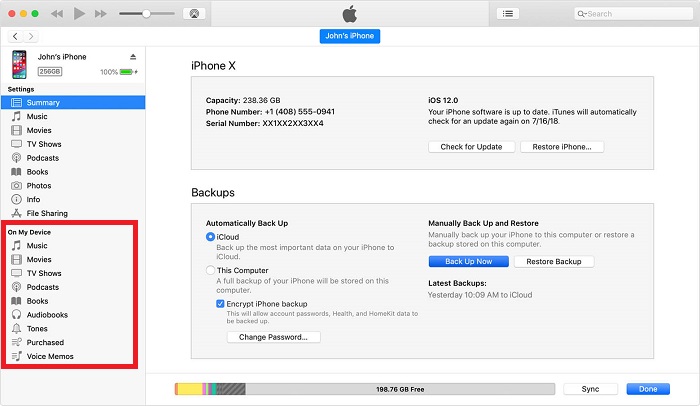Open Music under Settings
Viewport: 700px width, 406px height.
[x=73, y=116]
